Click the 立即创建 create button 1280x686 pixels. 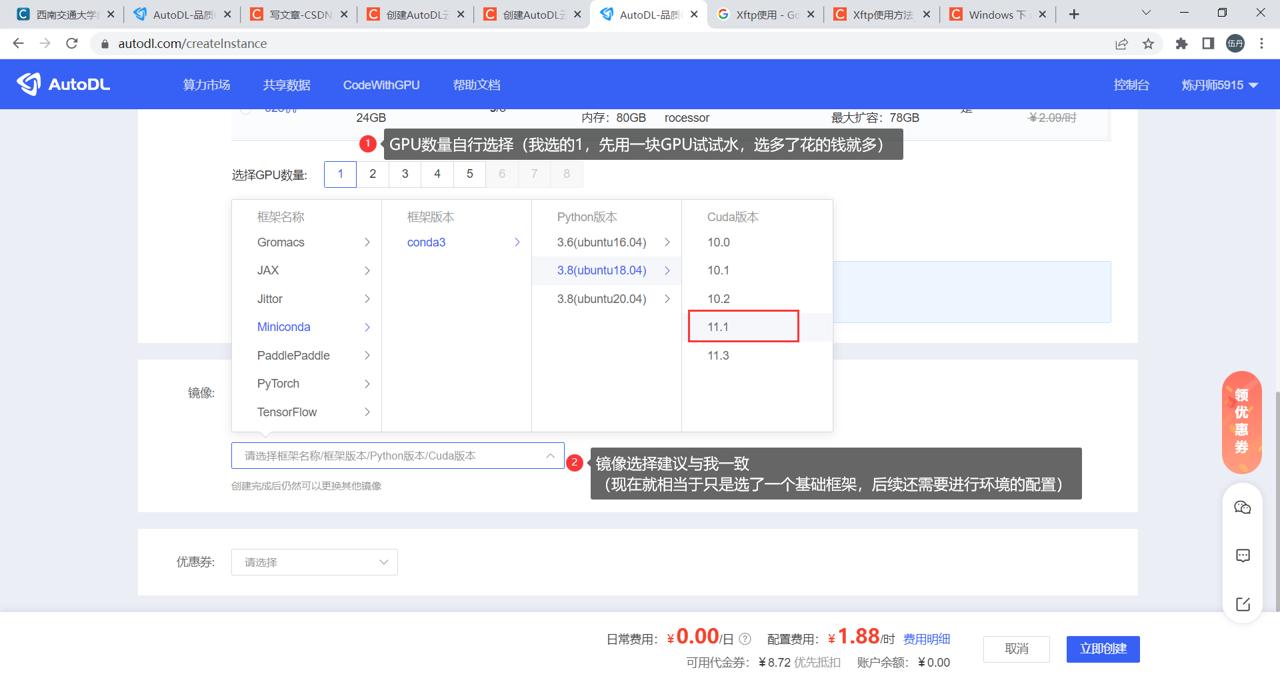point(1103,649)
